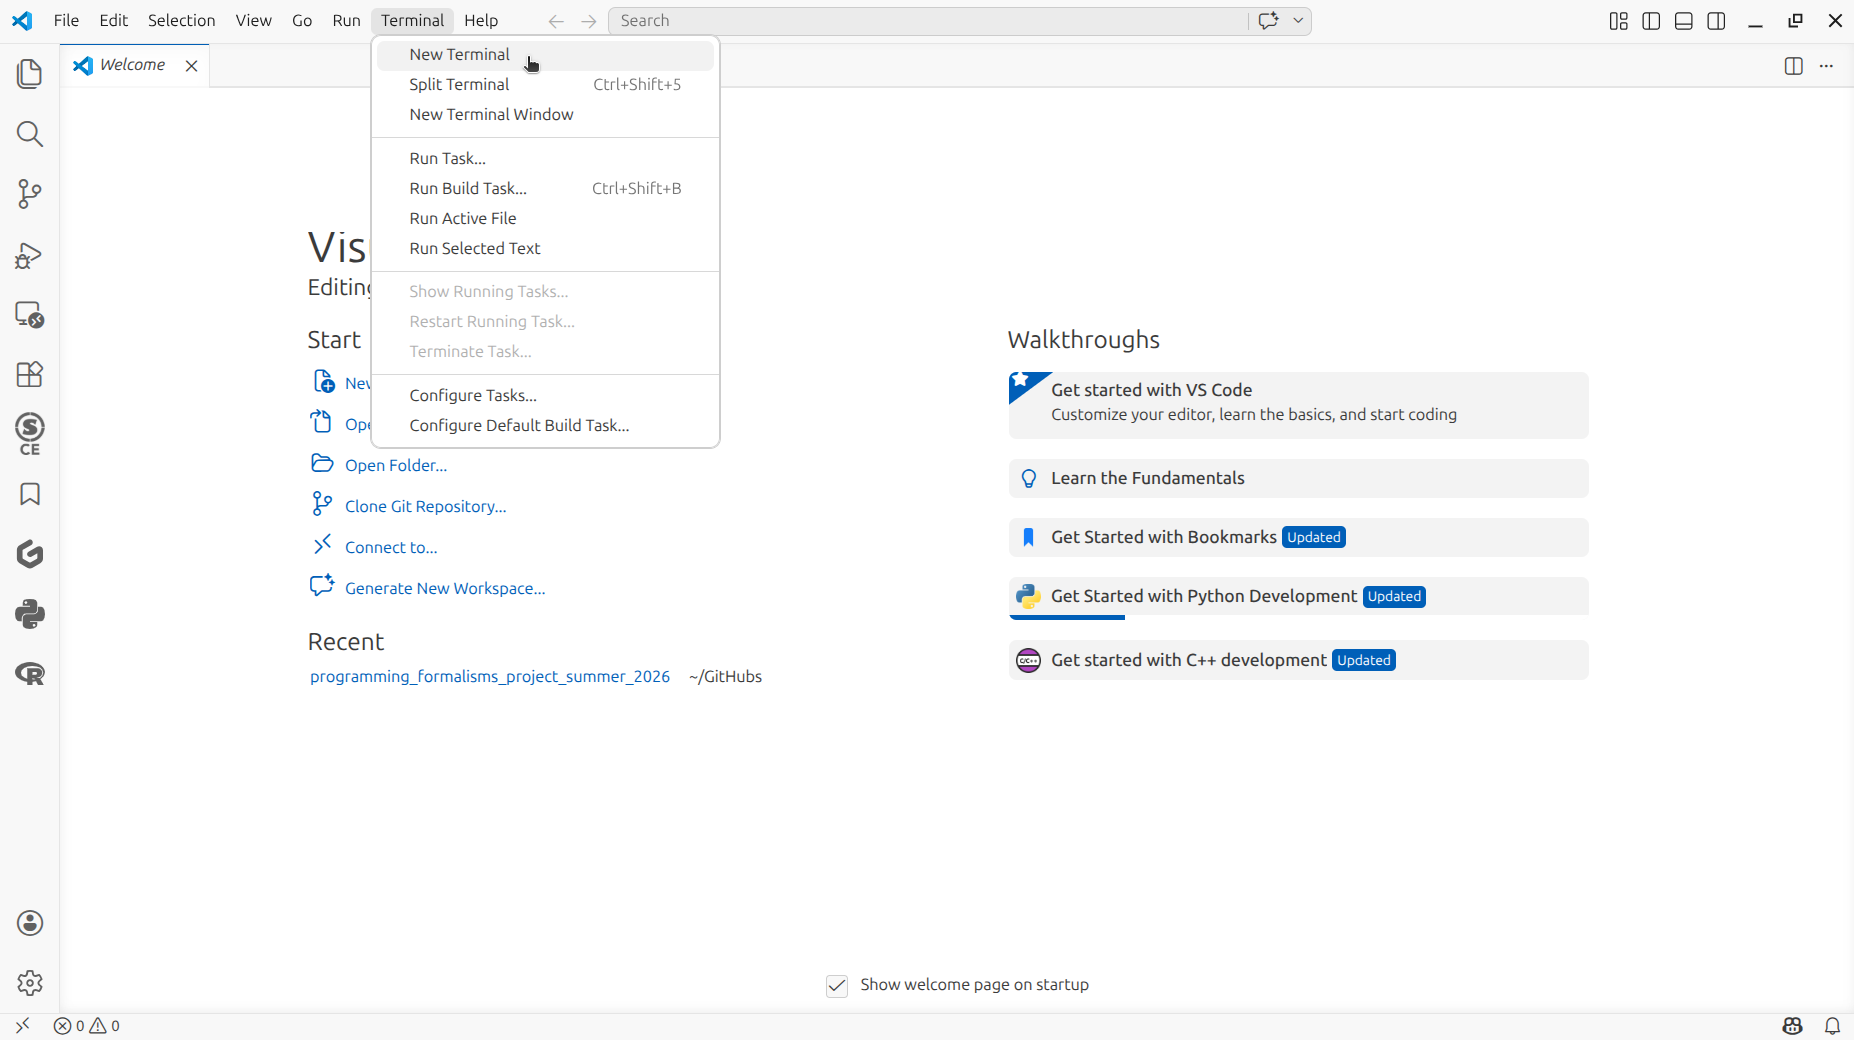
Task: Click the title bar Search field
Action: pos(928,21)
